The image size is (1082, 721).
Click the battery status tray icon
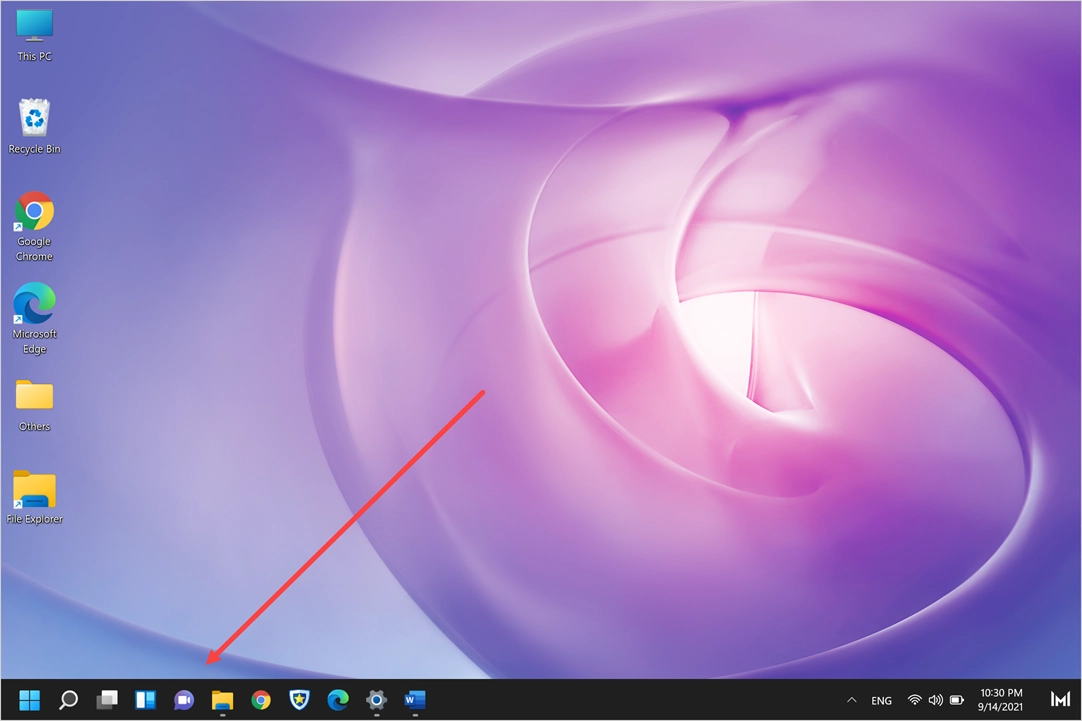tap(957, 700)
